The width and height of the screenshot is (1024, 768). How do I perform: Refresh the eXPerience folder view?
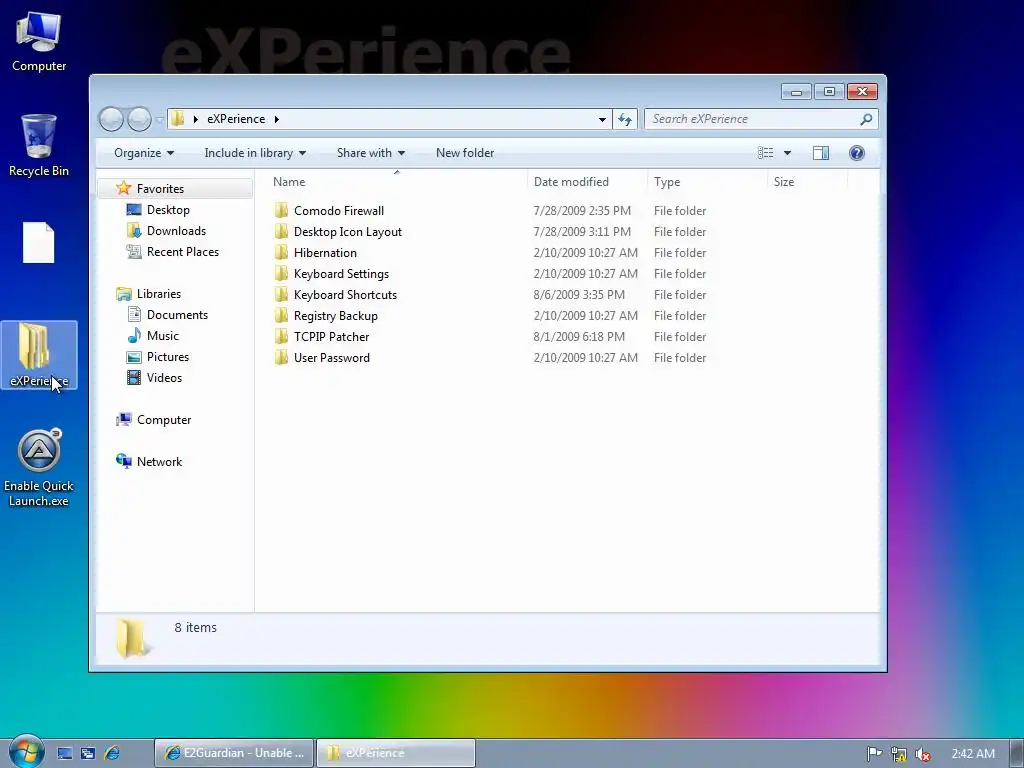point(625,119)
